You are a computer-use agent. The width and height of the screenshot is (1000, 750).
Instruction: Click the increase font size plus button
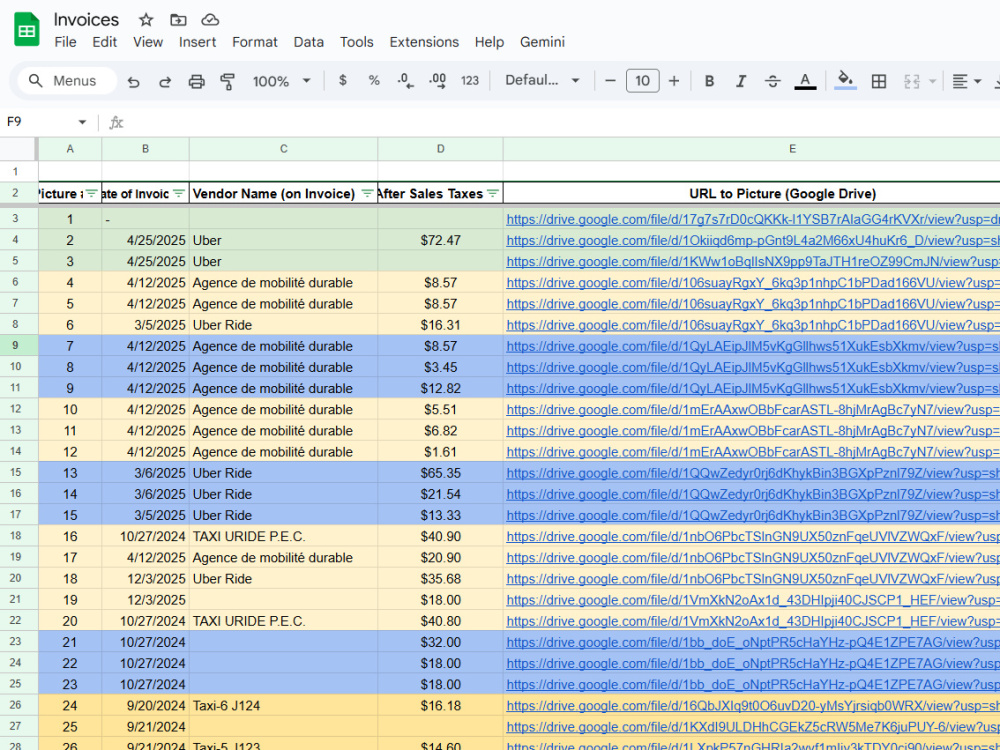673,81
